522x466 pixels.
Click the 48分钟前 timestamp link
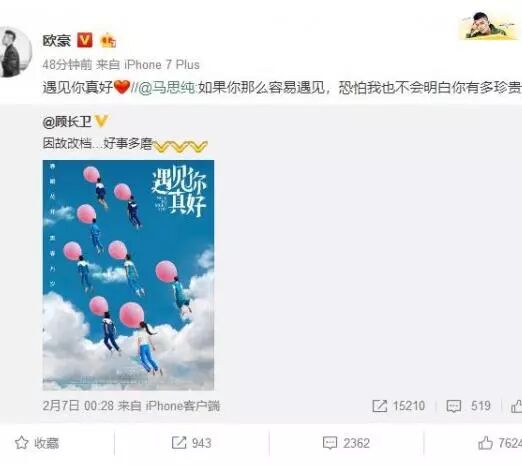tap(67, 65)
